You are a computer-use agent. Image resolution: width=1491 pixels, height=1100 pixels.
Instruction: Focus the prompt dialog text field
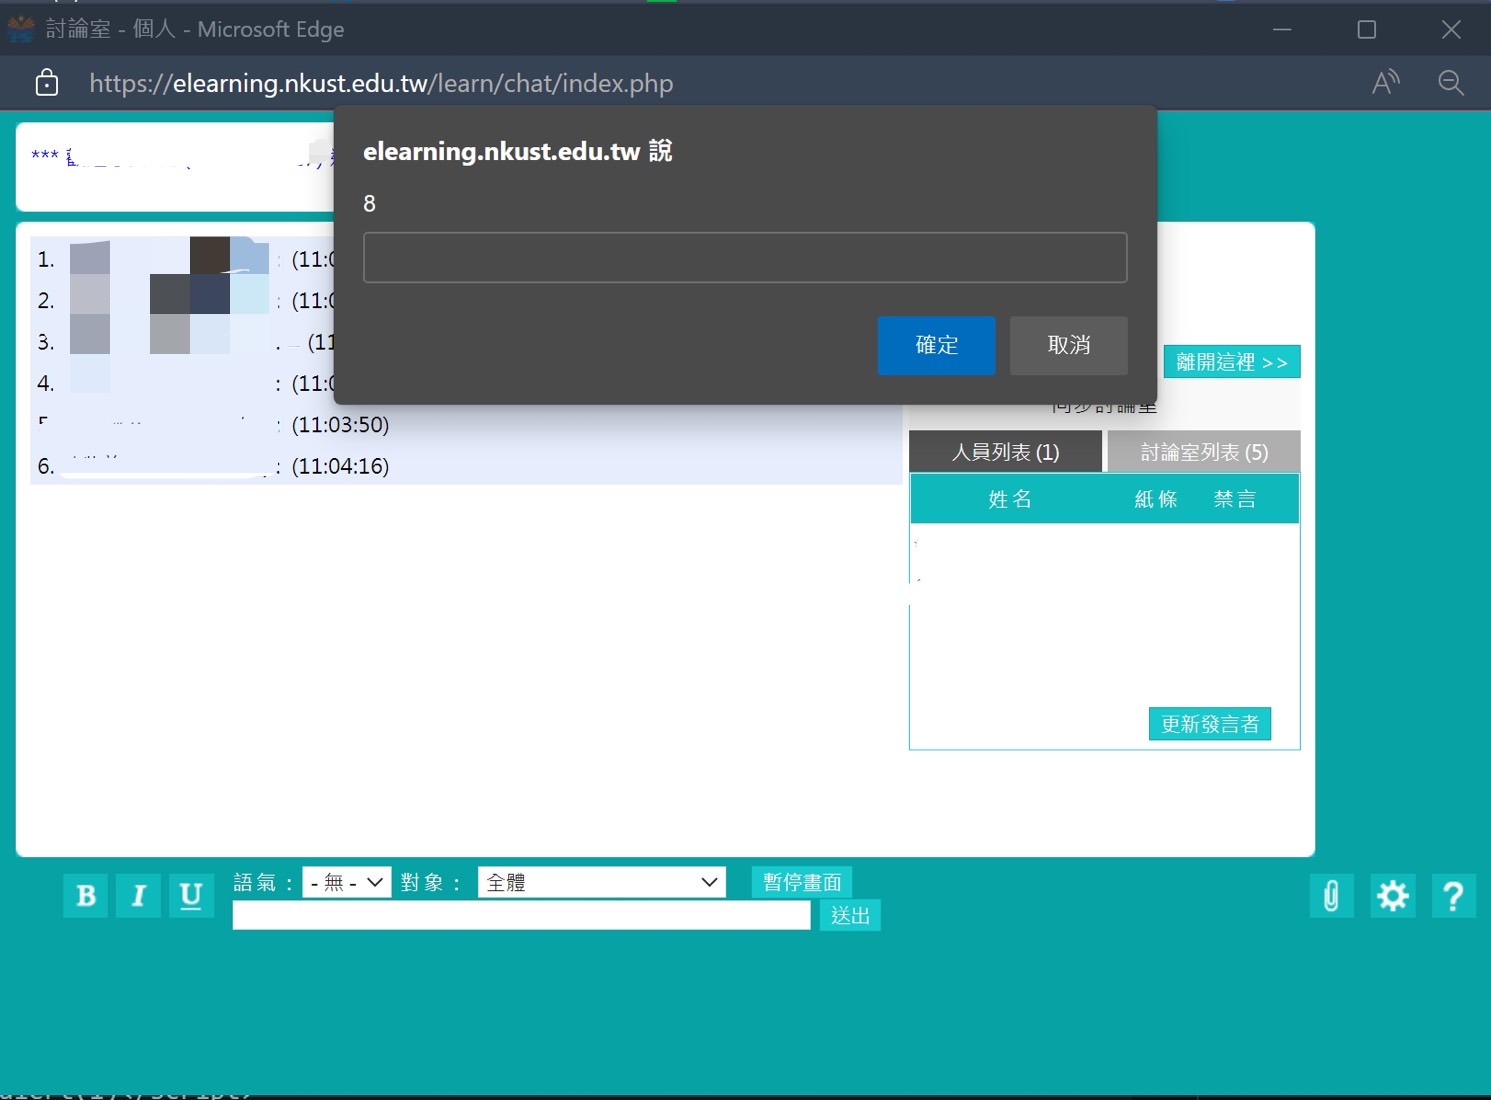click(745, 258)
